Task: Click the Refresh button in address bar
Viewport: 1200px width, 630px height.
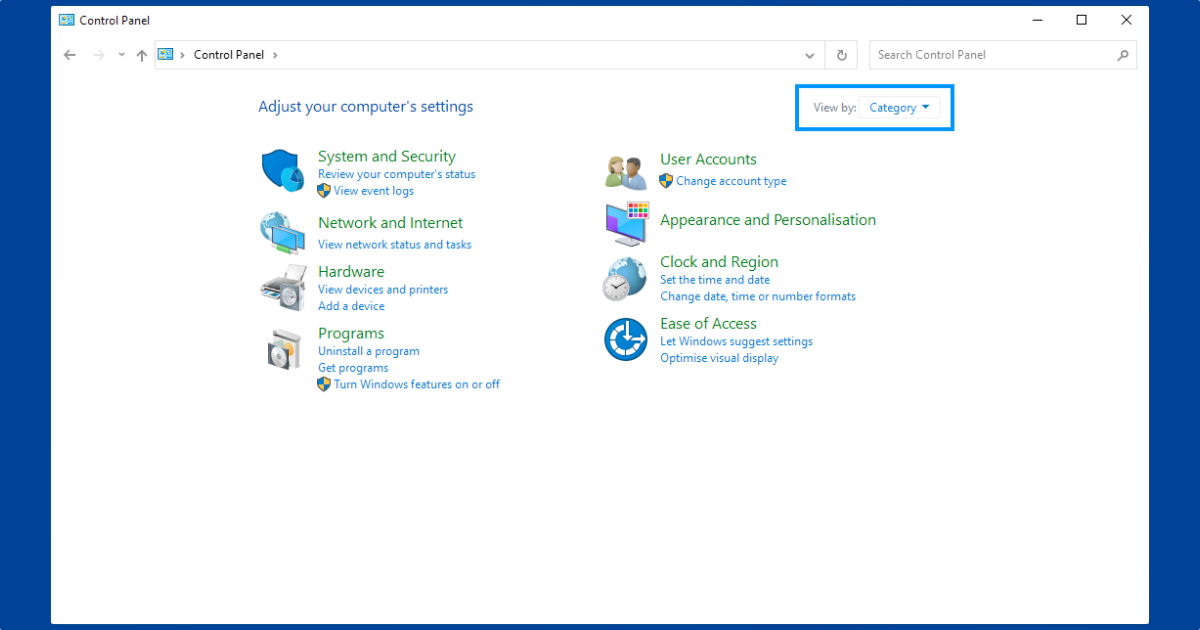Action: [841, 55]
